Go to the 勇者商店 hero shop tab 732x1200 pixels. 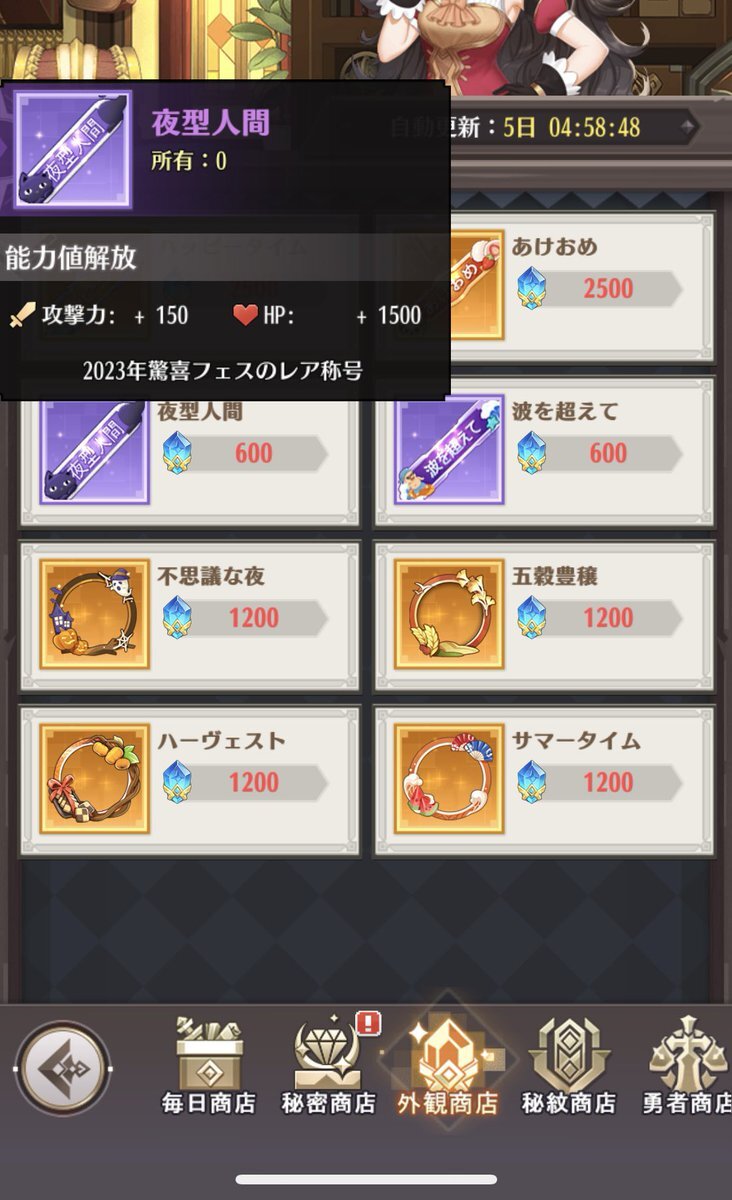687,1067
